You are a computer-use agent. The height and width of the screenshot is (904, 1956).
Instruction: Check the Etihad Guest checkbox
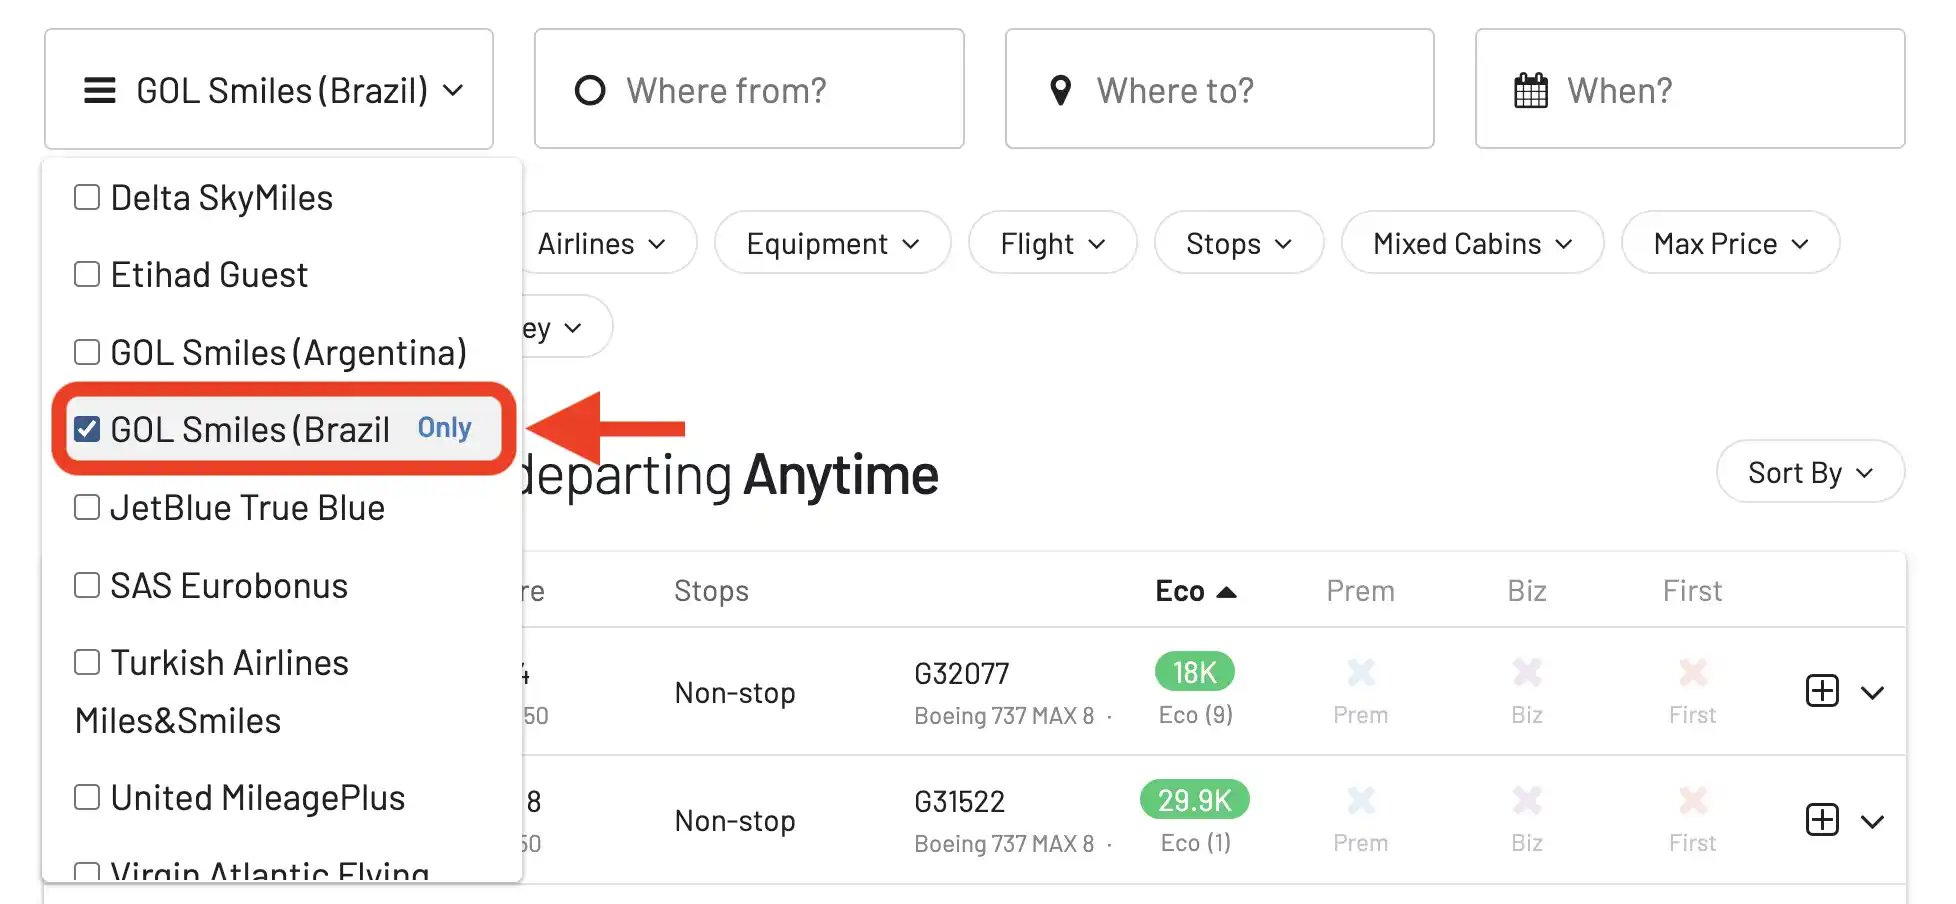[x=87, y=274]
